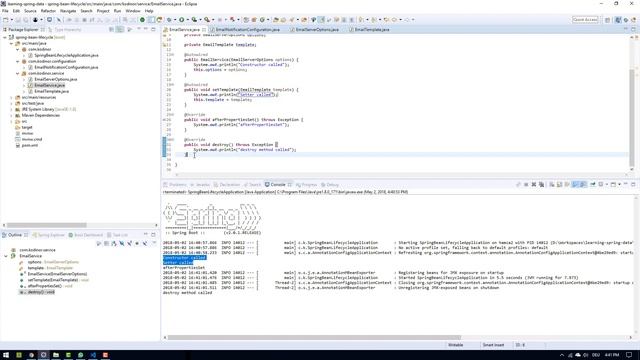This screenshot has width=640, height=360.
Task: Open the Source menu
Action: 30,11
